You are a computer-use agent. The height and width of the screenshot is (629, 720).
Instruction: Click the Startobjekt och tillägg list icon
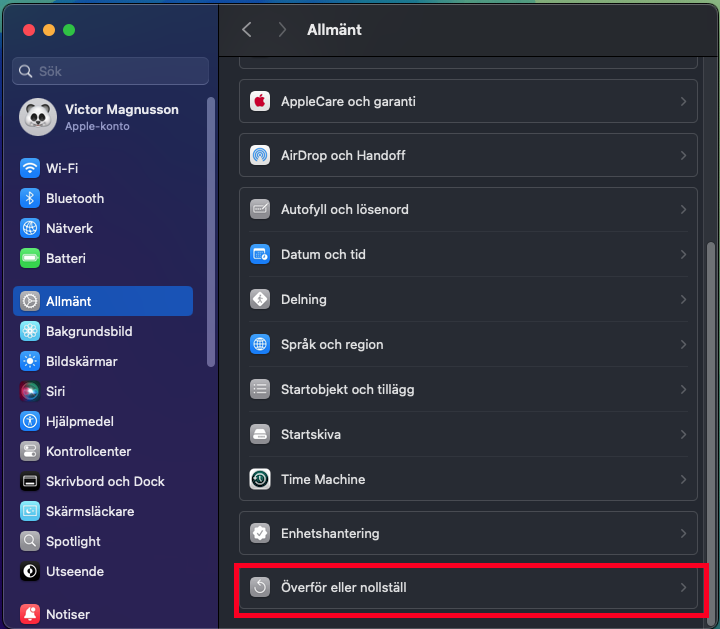point(260,389)
